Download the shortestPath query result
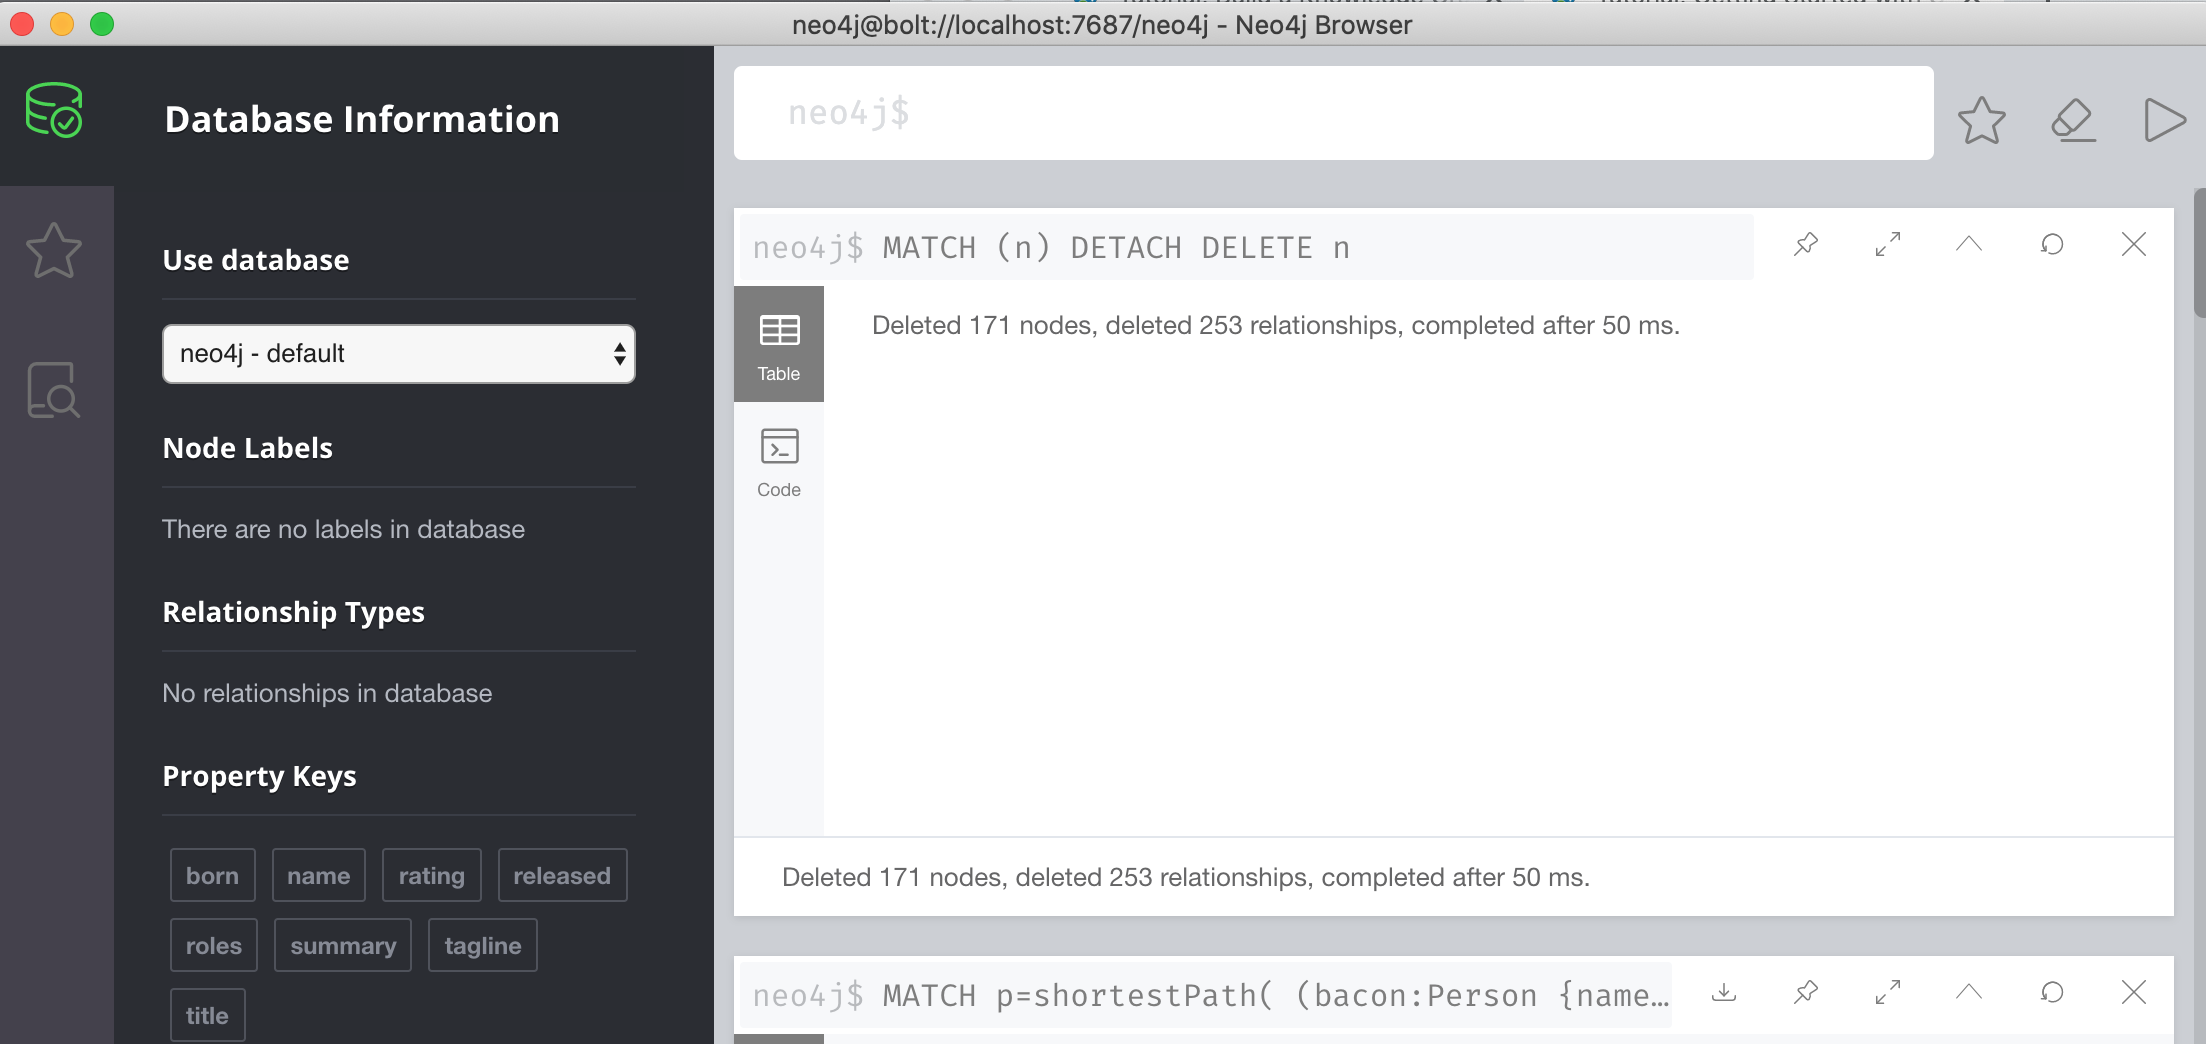The height and width of the screenshot is (1044, 2206). [1724, 993]
